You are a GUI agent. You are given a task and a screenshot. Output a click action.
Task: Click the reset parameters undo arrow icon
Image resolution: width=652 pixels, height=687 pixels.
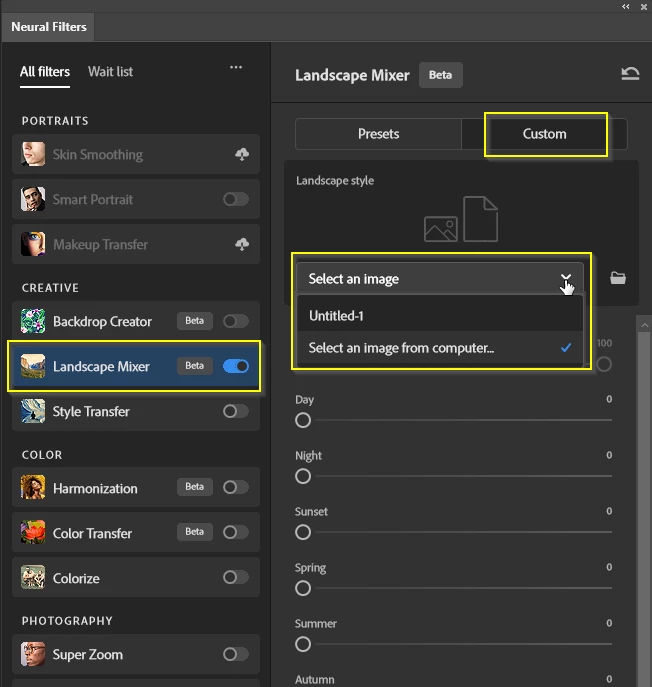(630, 74)
